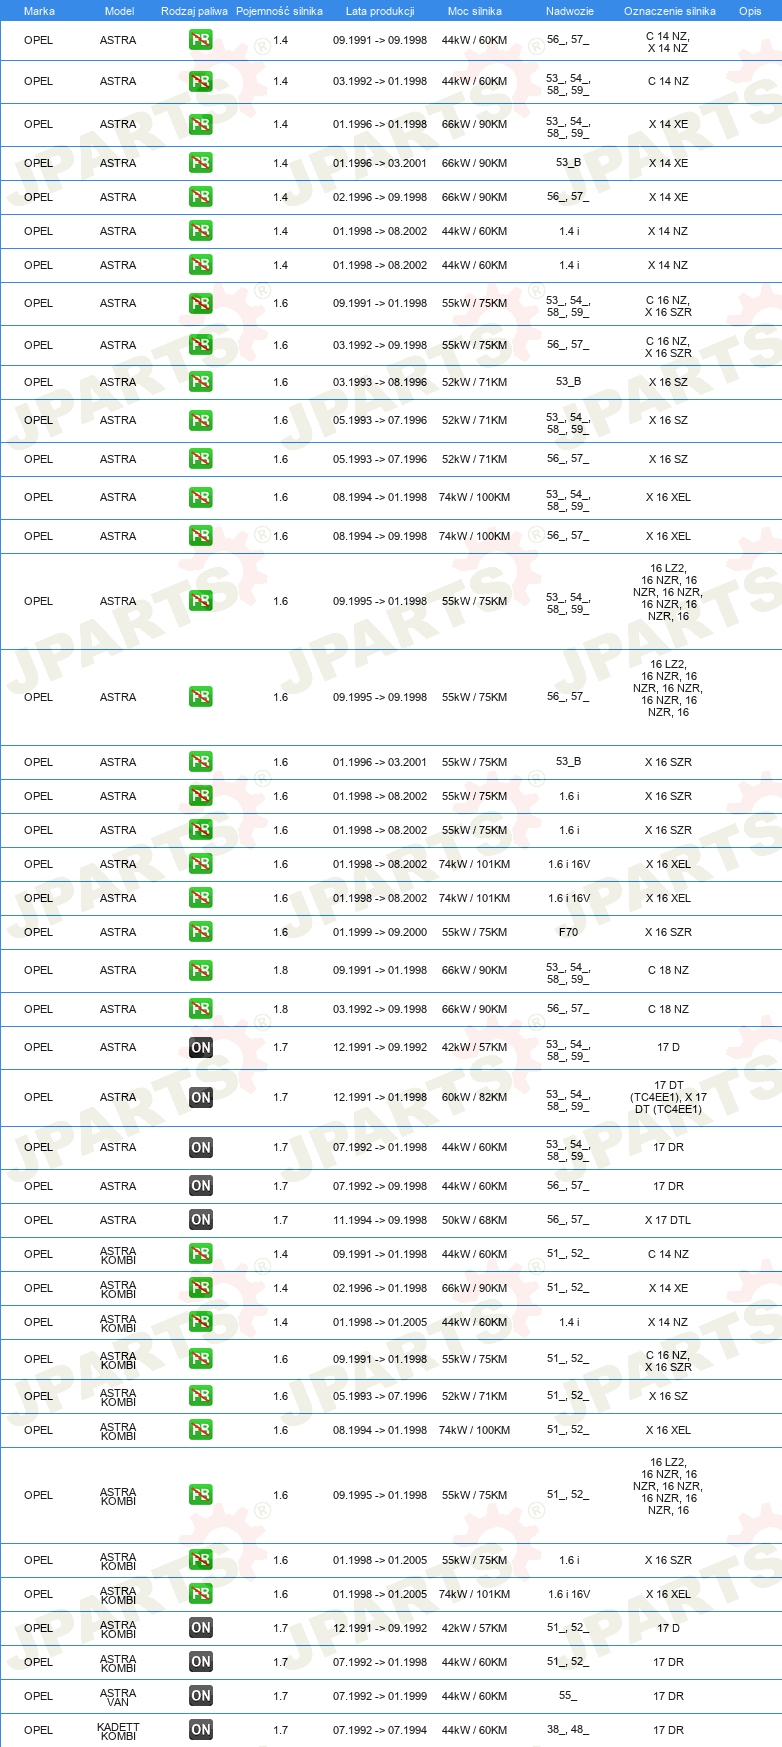Screen dimensions: 782x1747
Task: Click diesel ON icon in KADETT KOMBI row
Action: 201,1730
